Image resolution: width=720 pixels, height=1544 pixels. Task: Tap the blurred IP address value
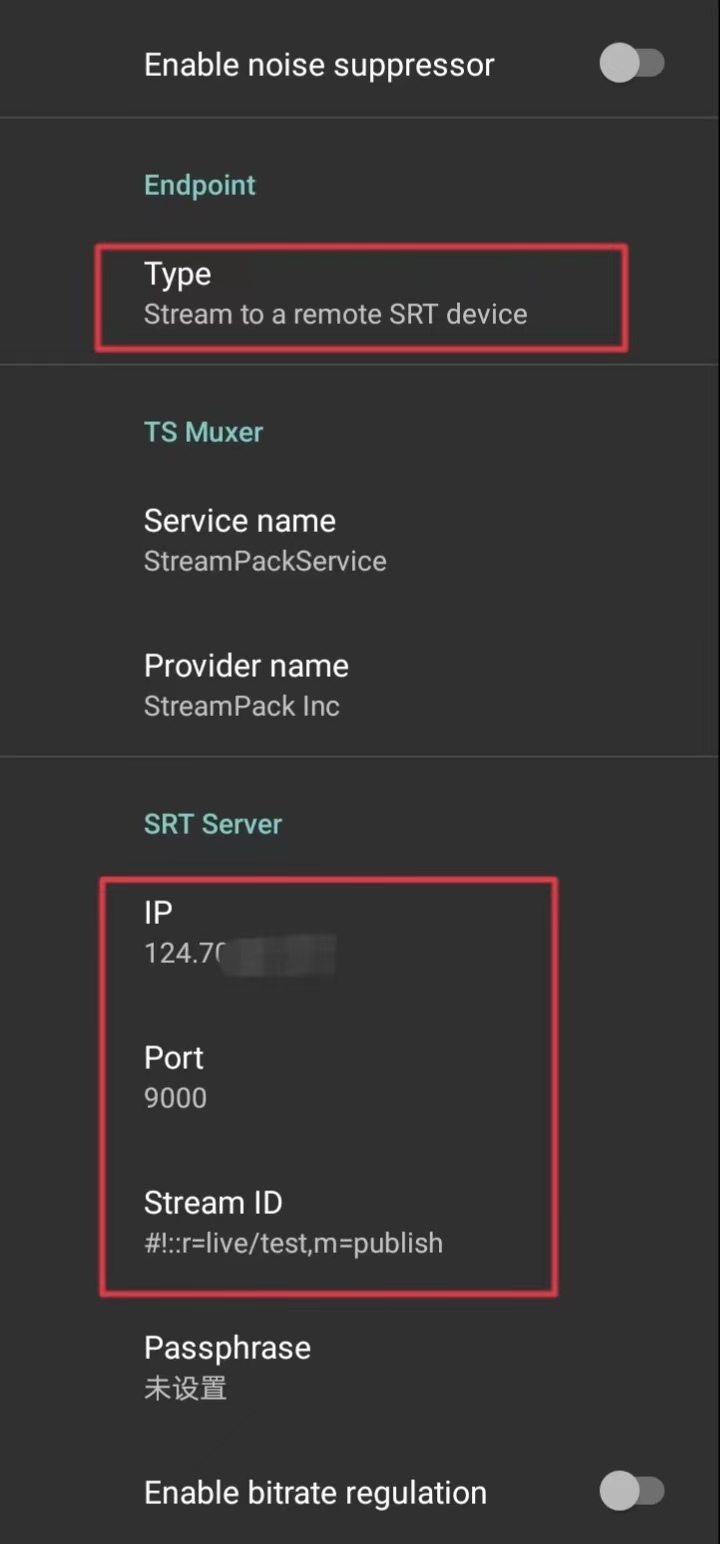point(240,953)
